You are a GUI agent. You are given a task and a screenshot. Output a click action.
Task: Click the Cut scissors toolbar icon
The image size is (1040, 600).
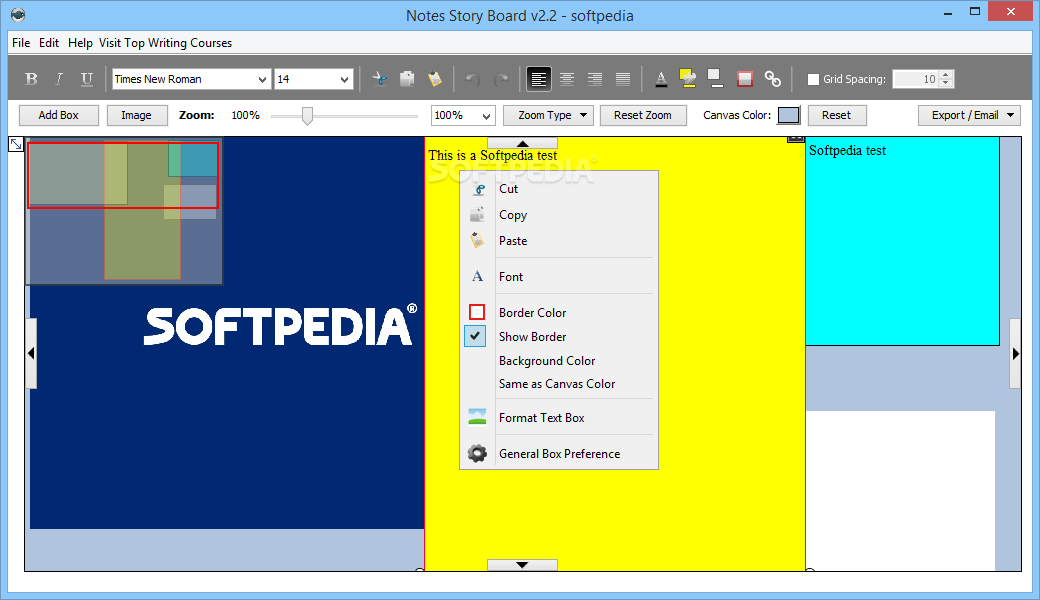click(379, 79)
